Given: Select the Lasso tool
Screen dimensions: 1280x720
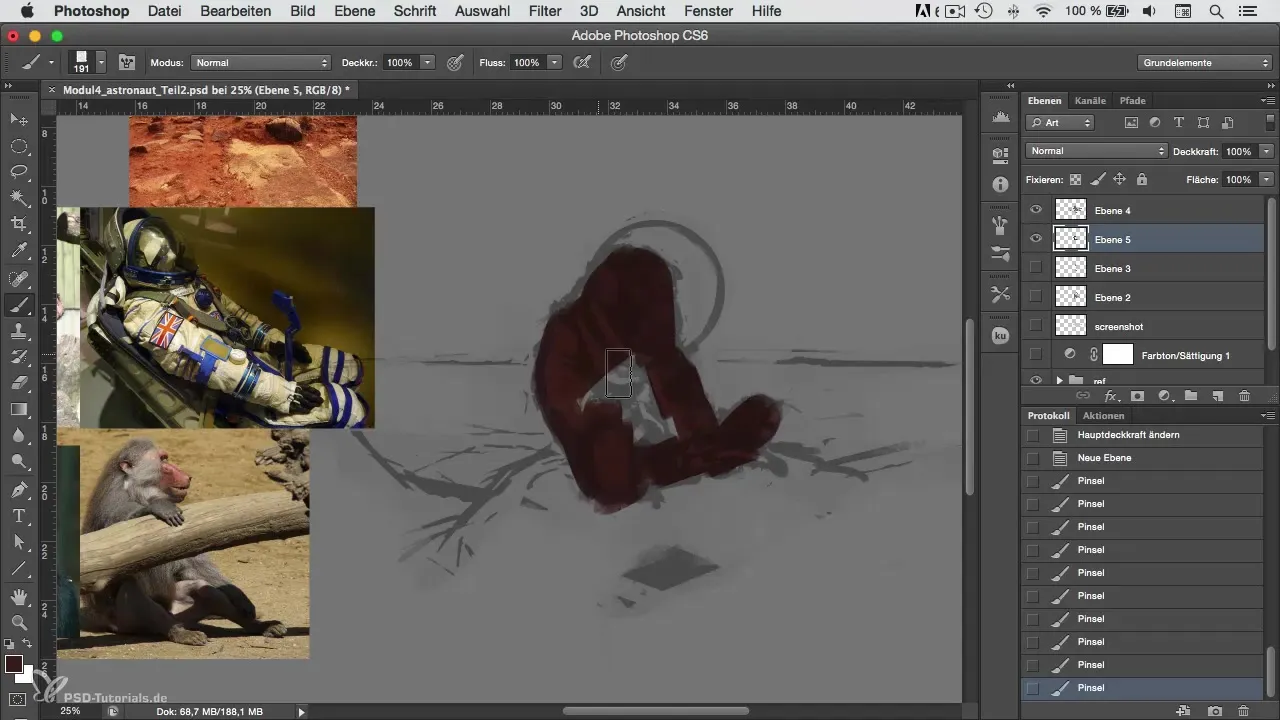Looking at the screenshot, I should 19,172.
